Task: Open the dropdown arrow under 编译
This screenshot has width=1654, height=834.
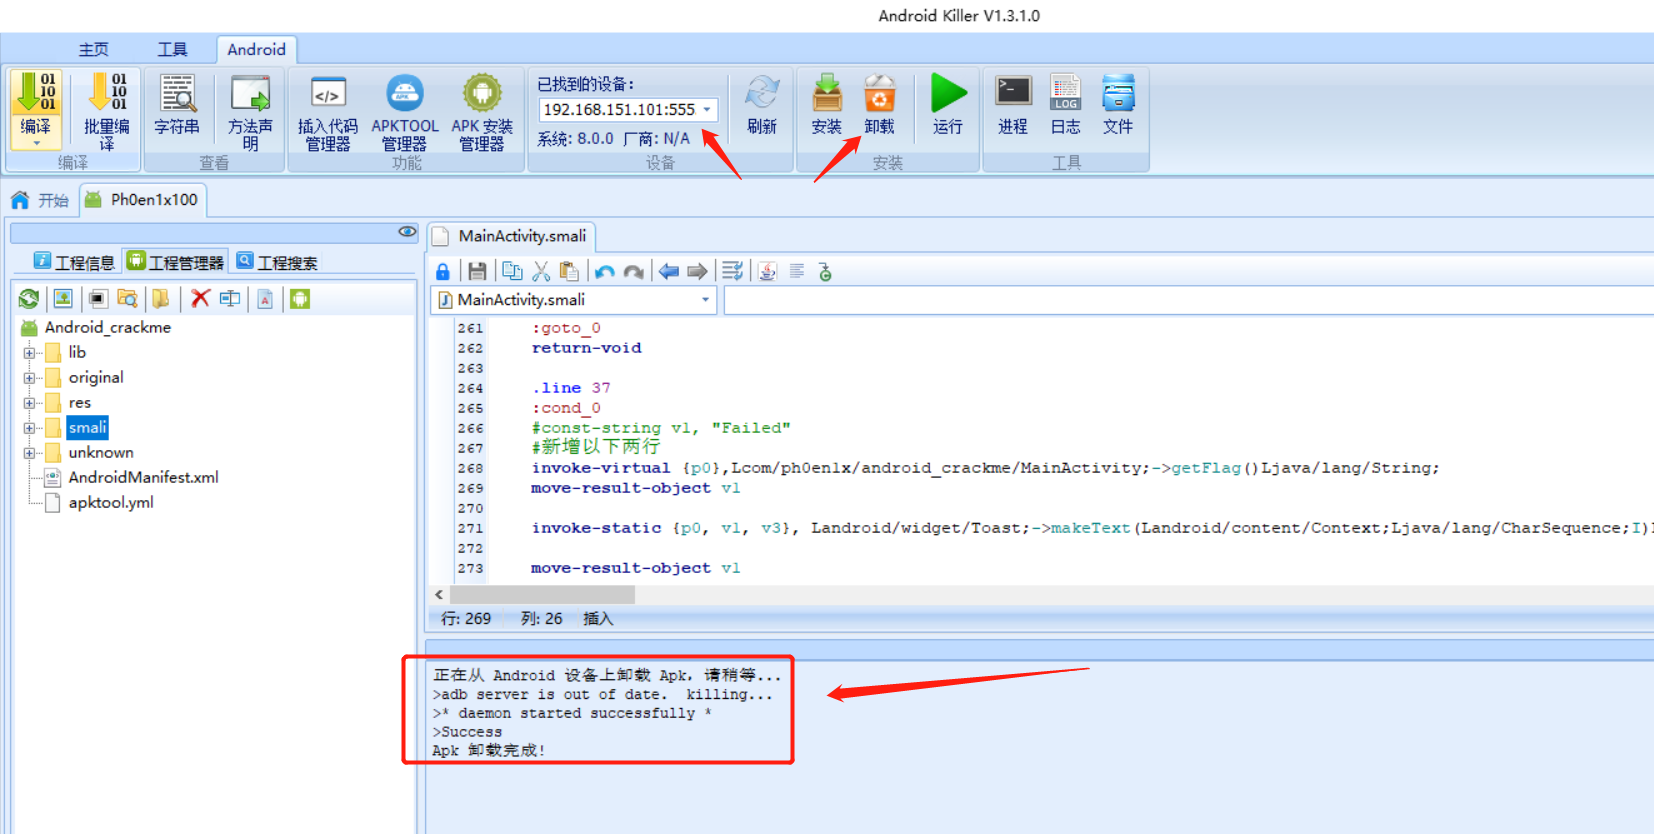Action: click(x=36, y=143)
